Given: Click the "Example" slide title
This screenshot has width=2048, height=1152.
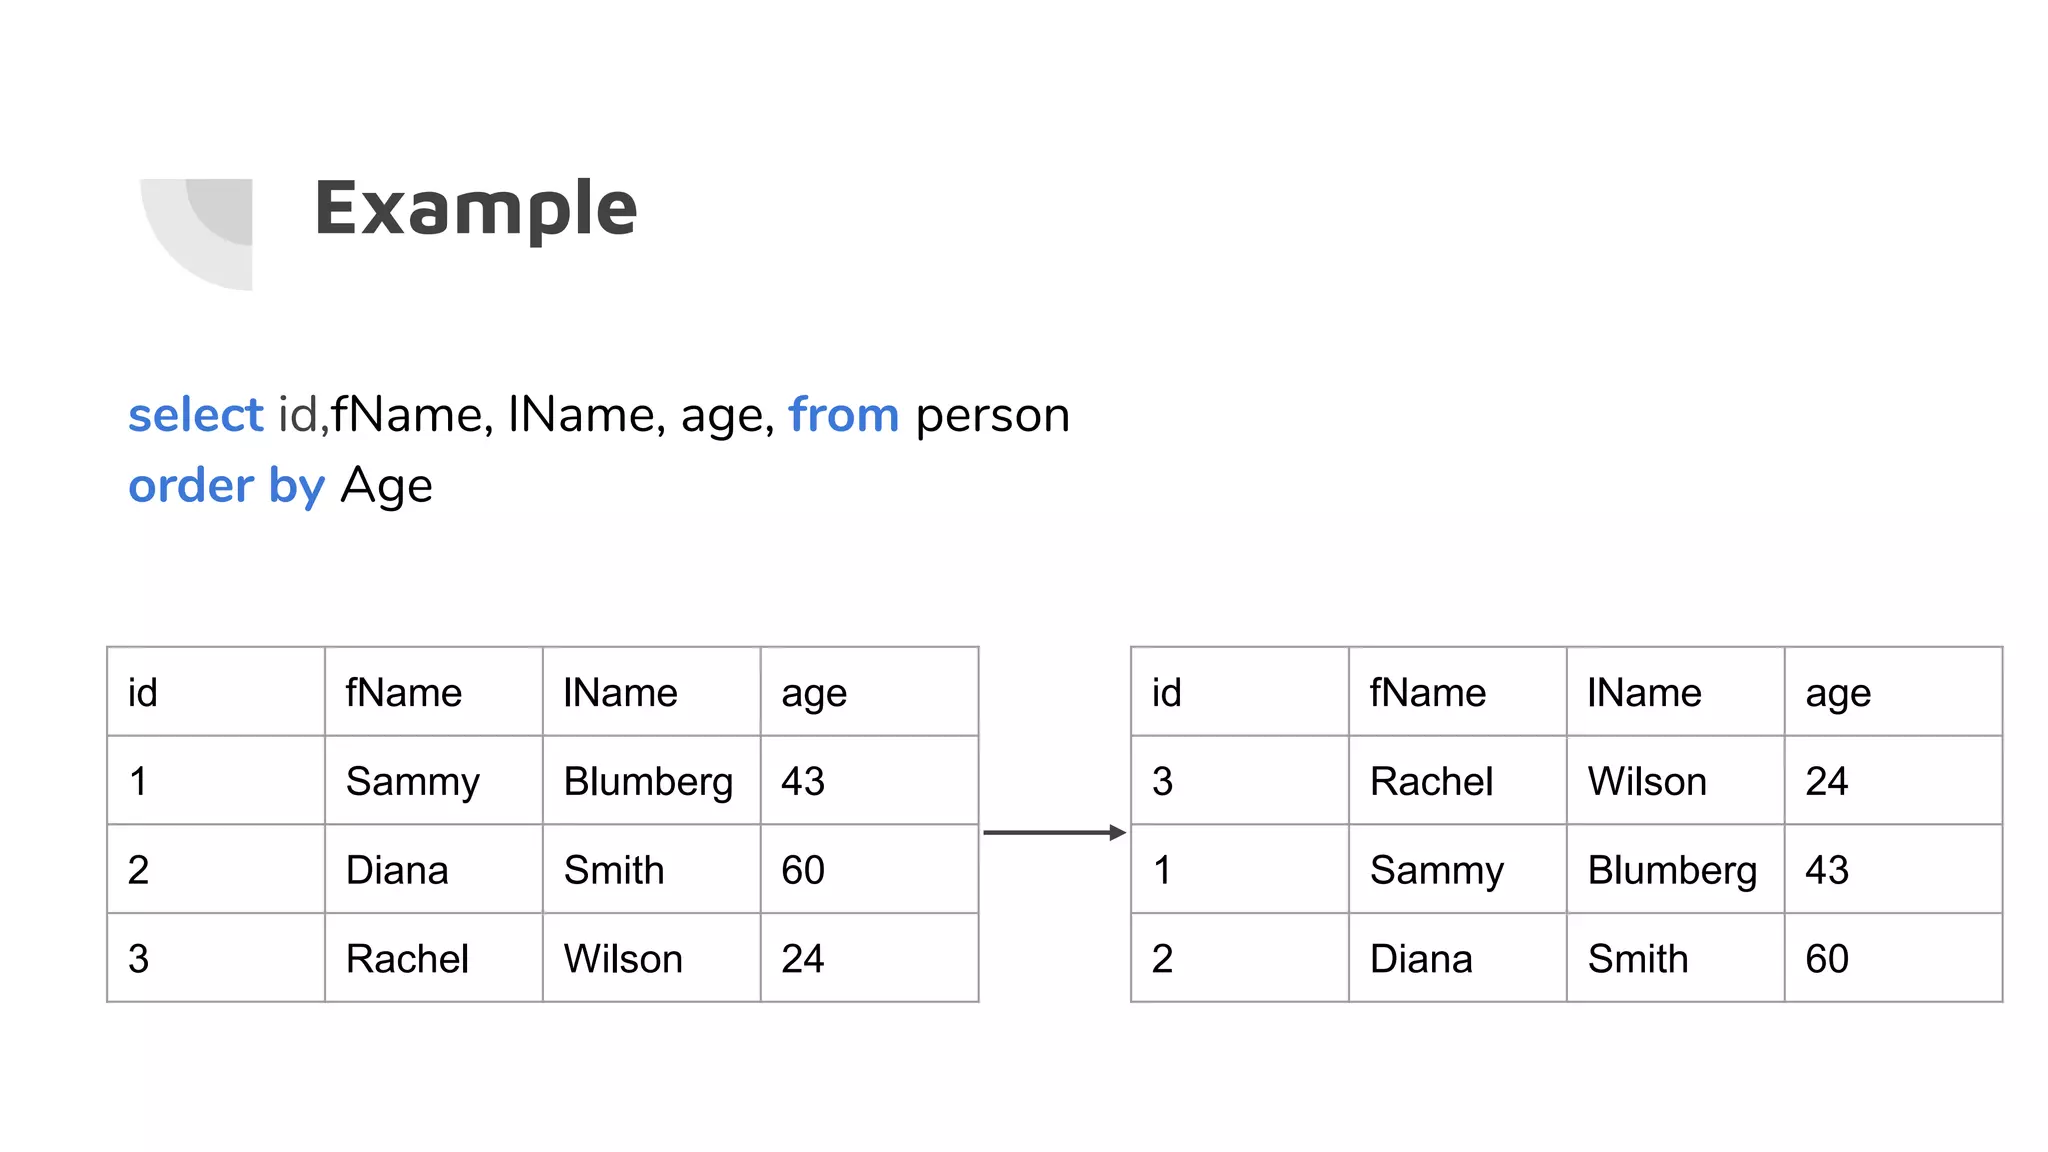Looking at the screenshot, I should pos(476,208).
